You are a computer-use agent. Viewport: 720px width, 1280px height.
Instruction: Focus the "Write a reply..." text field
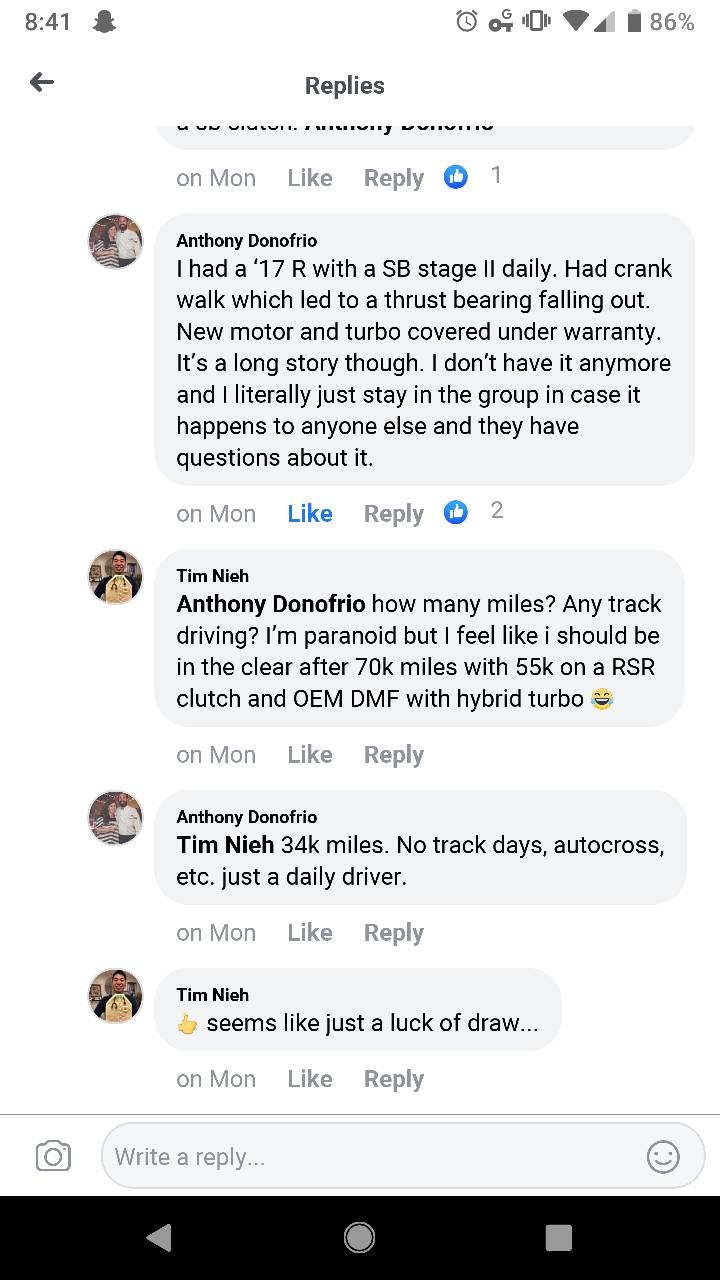[370, 1157]
